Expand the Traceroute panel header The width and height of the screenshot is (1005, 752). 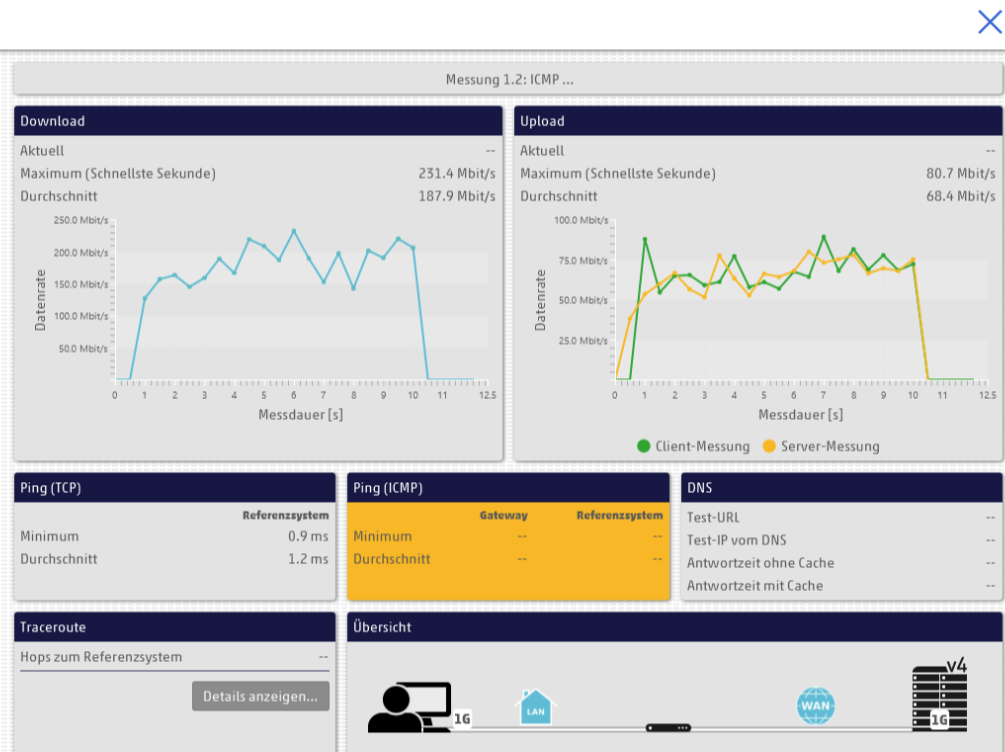(175, 627)
